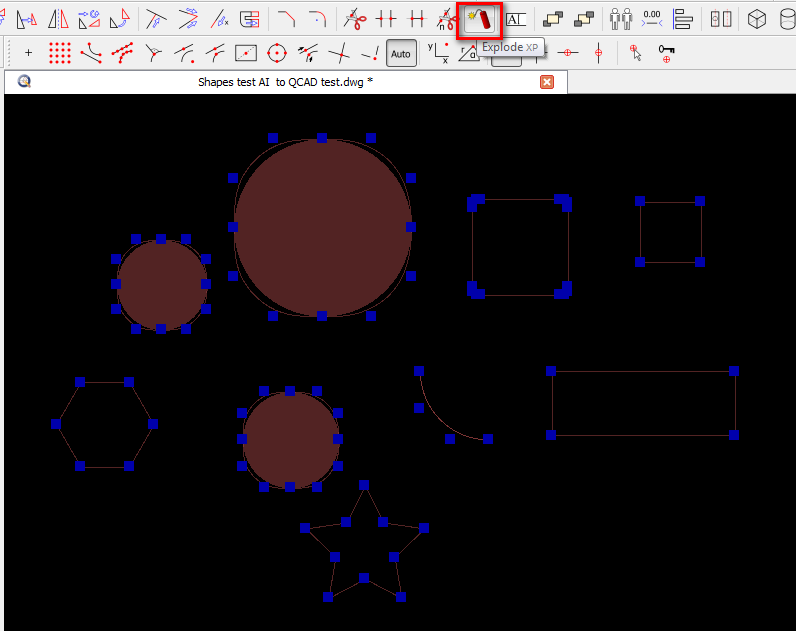Toggle the Auto snap button
Screen dimensions: 796x631
[x=401, y=53]
